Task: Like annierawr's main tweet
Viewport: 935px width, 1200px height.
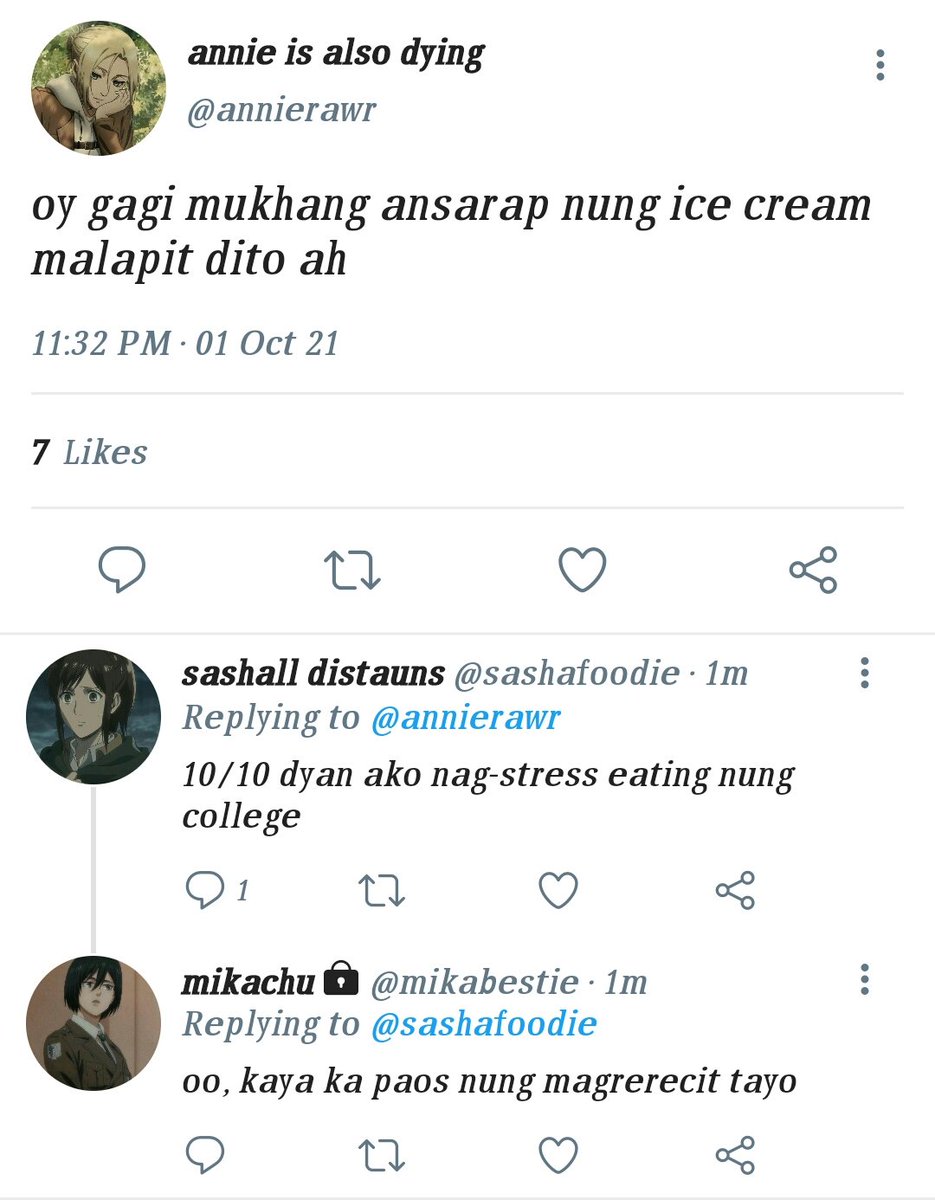Action: coord(582,571)
